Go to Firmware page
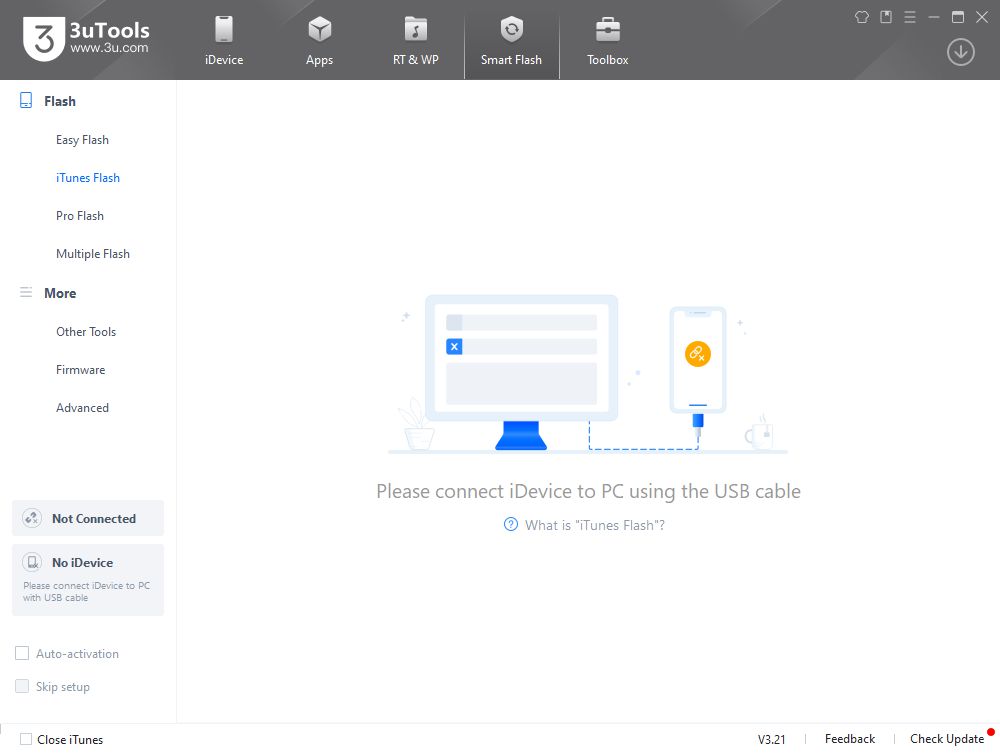This screenshot has height=754, width=1000. click(80, 370)
